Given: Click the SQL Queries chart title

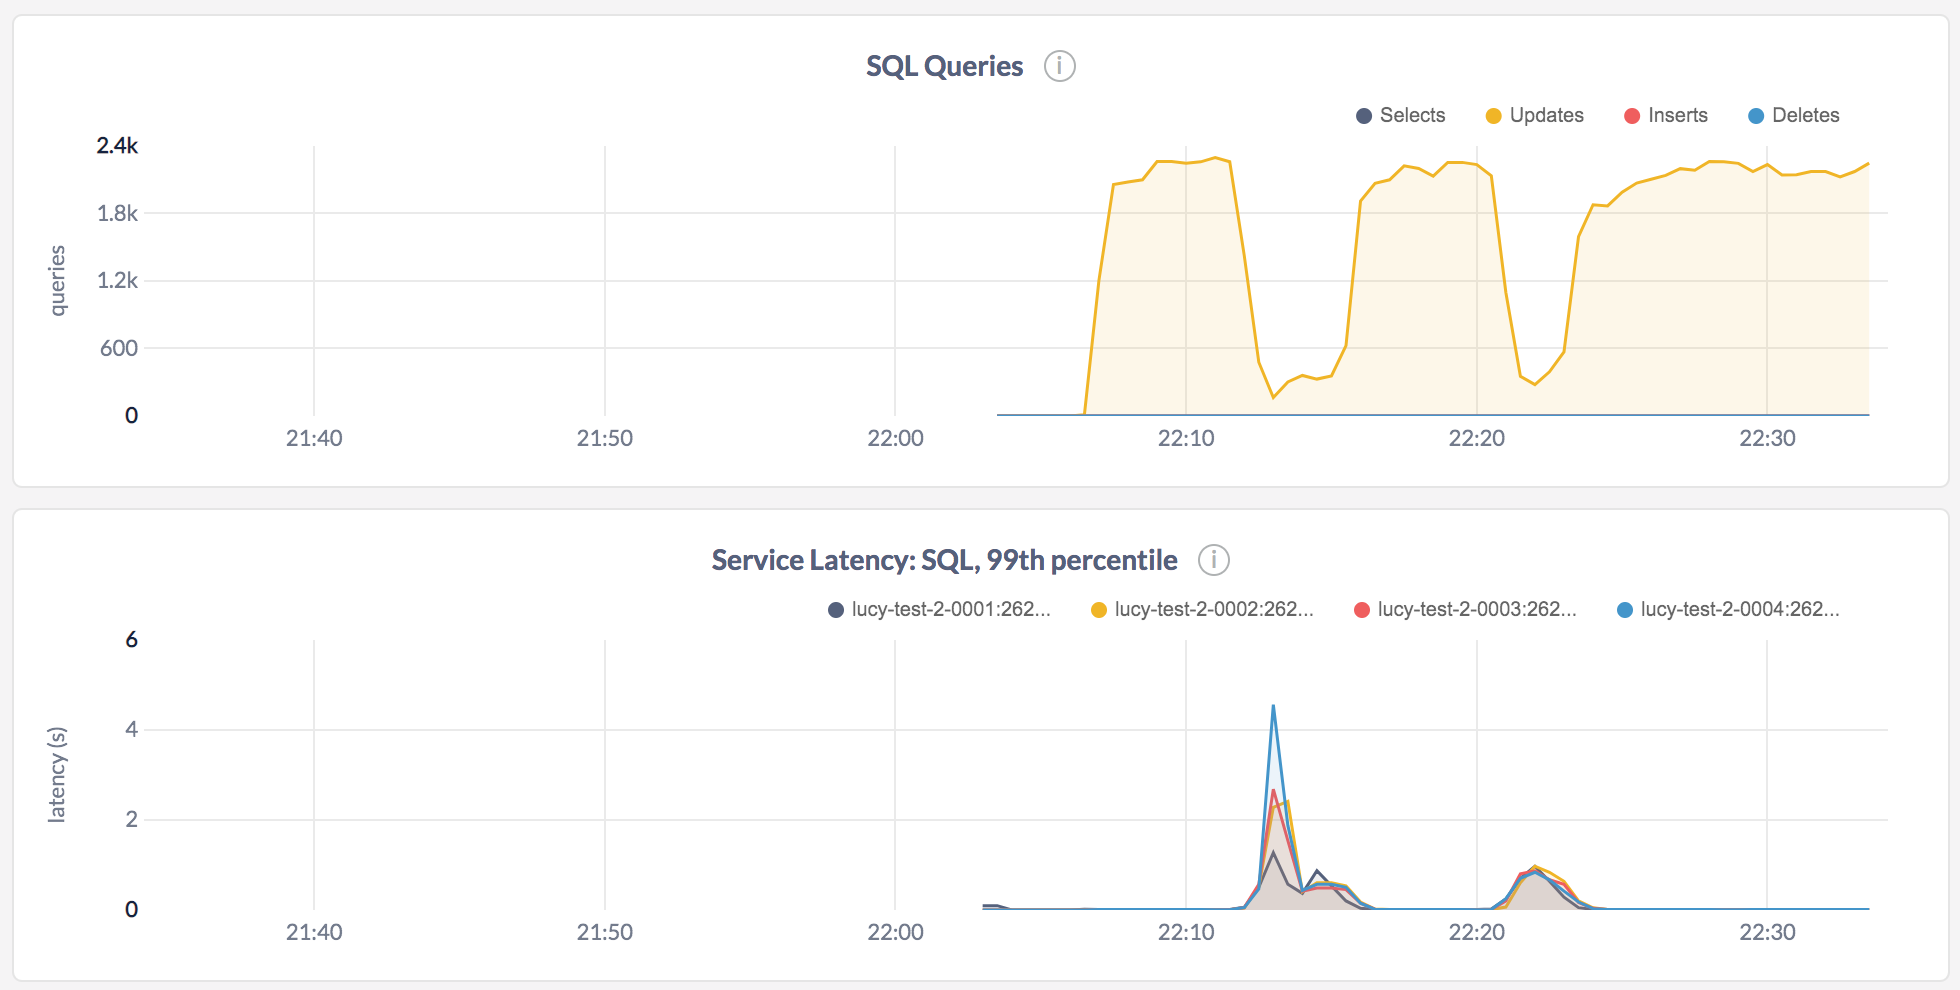Looking at the screenshot, I should pyautogui.click(x=944, y=66).
